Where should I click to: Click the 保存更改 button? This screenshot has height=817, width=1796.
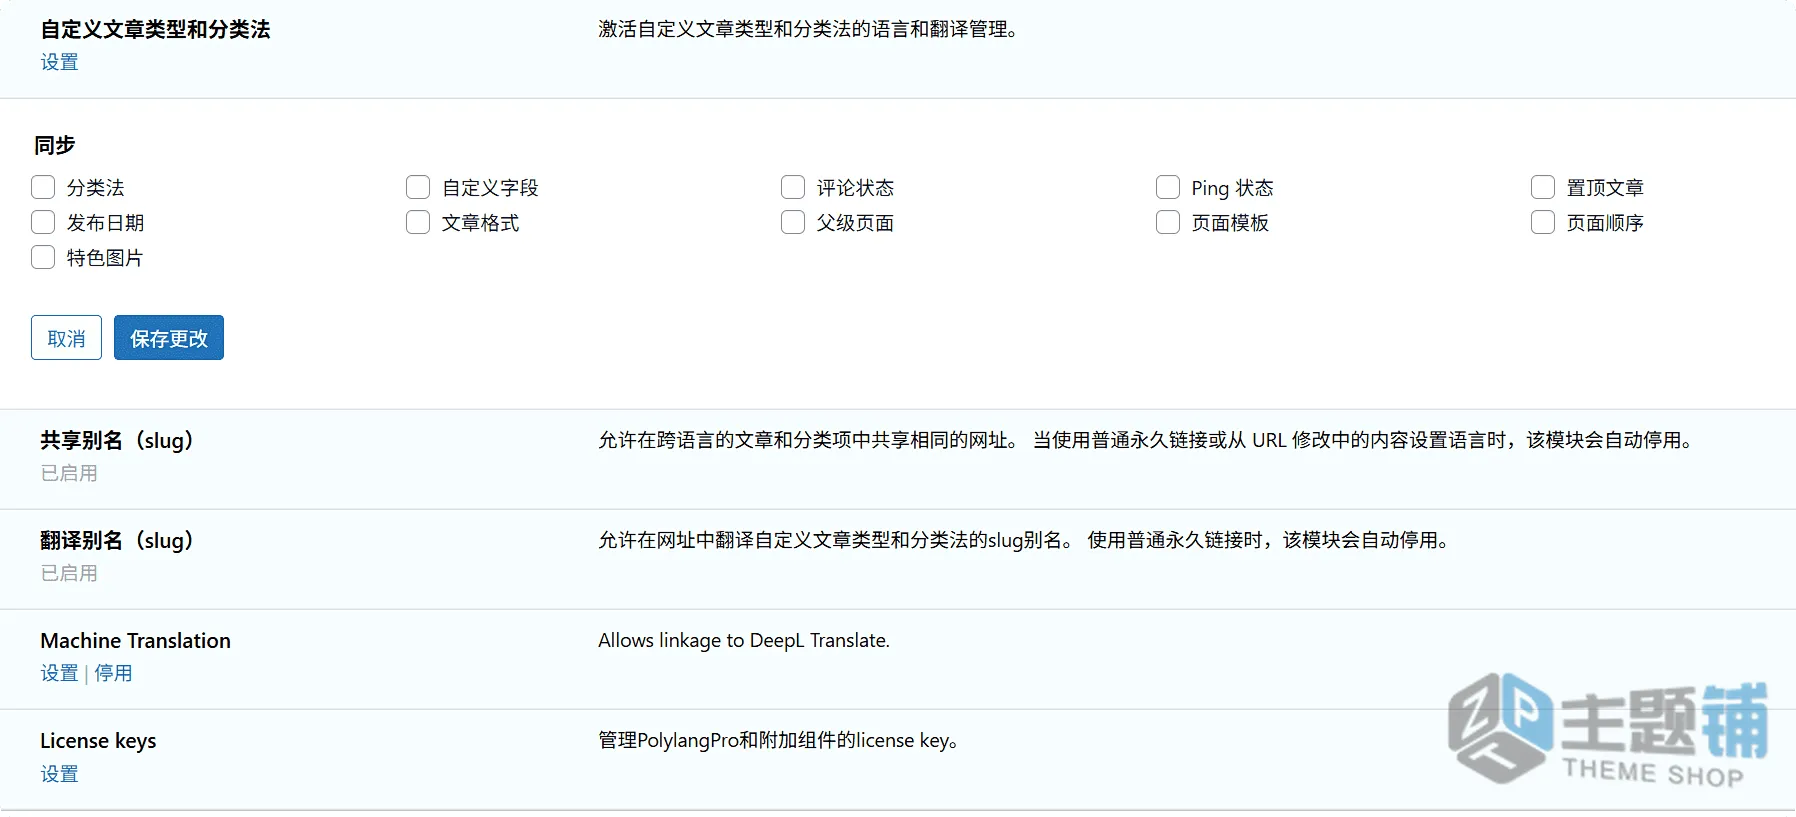click(x=169, y=338)
